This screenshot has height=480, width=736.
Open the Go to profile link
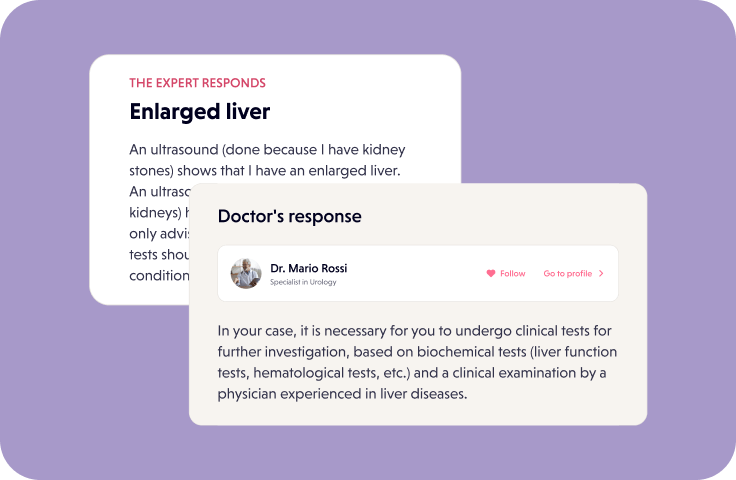click(x=568, y=273)
